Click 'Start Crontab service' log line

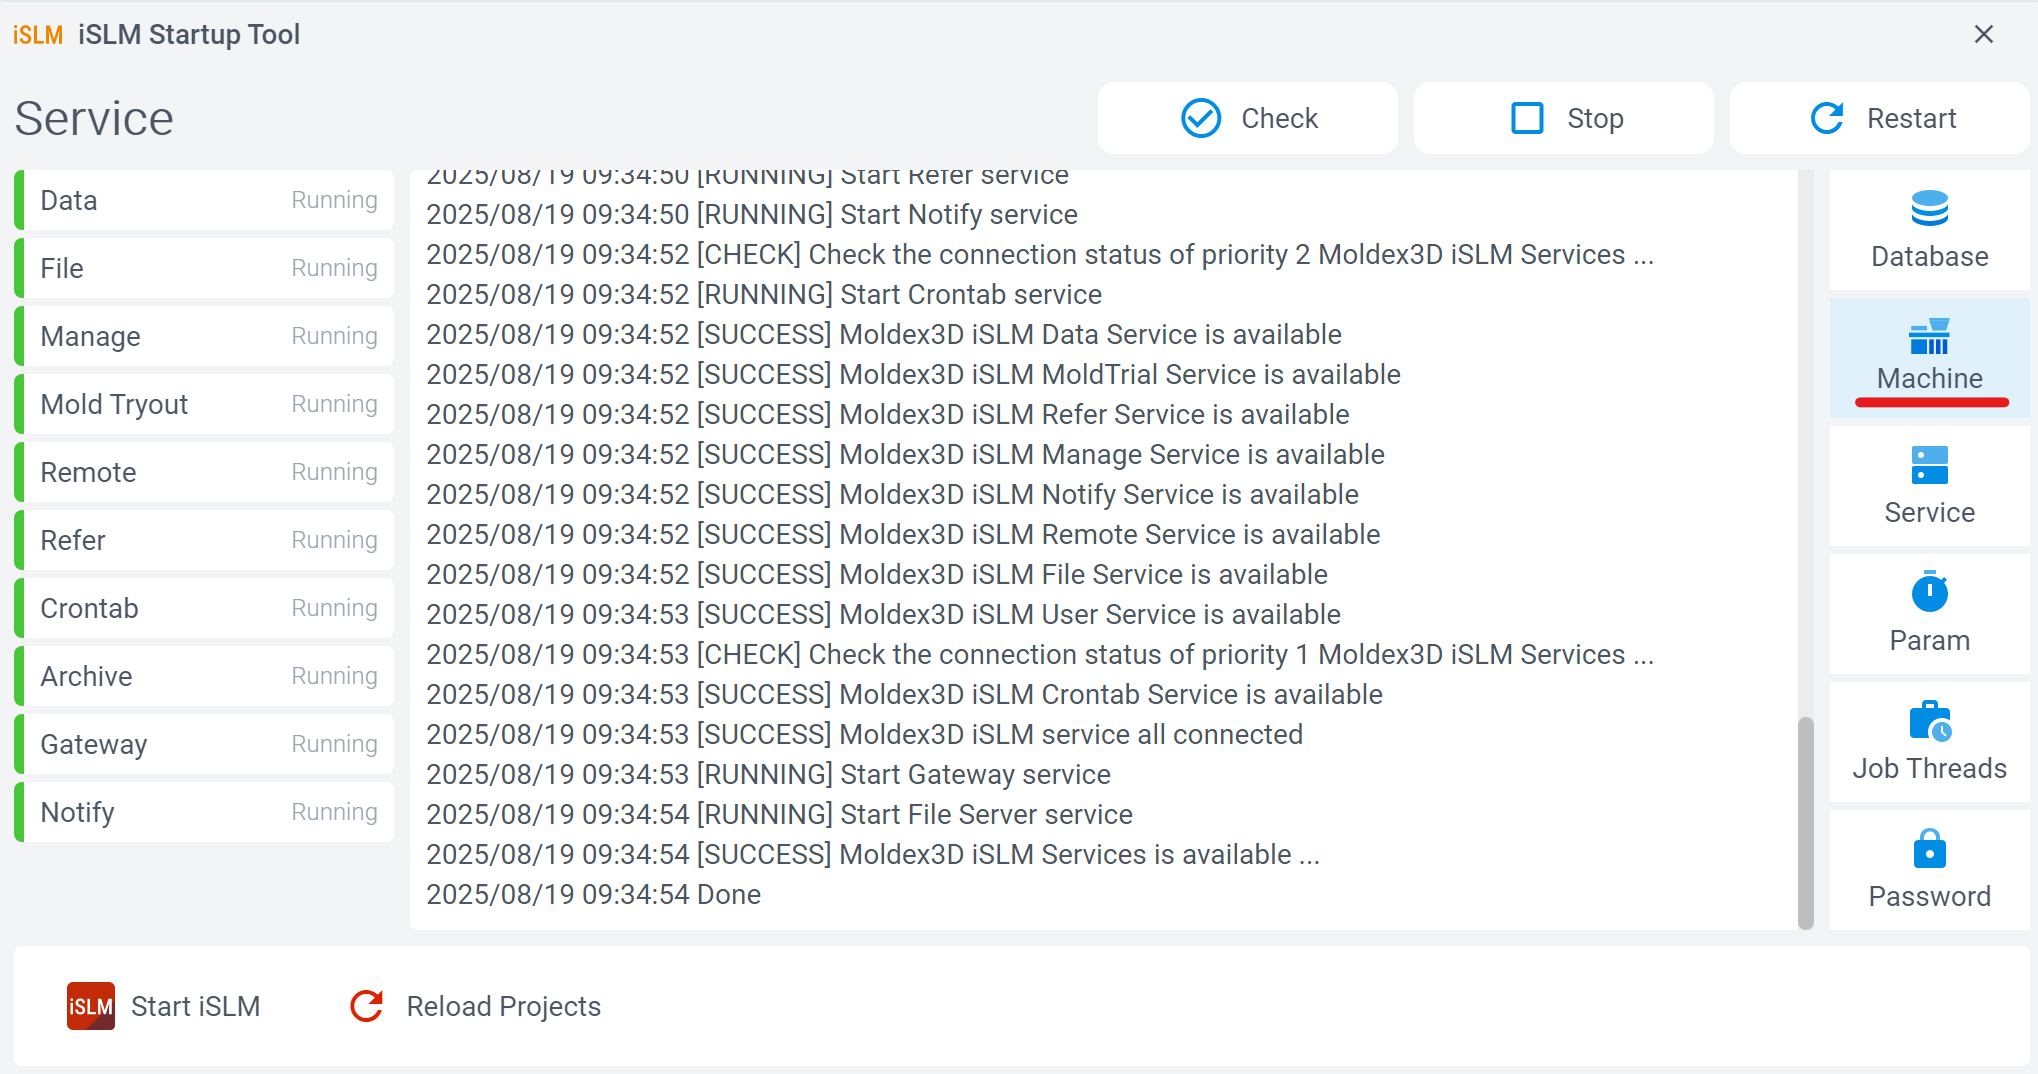coord(764,294)
